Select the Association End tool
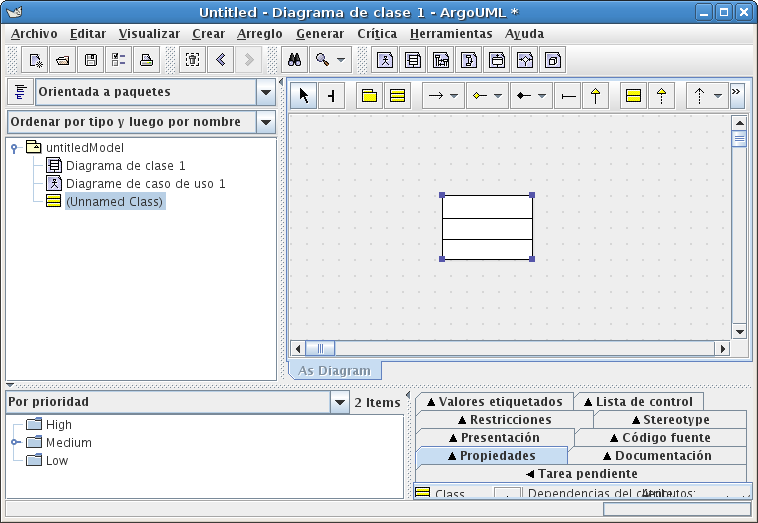This screenshot has height=523, width=758. point(568,96)
